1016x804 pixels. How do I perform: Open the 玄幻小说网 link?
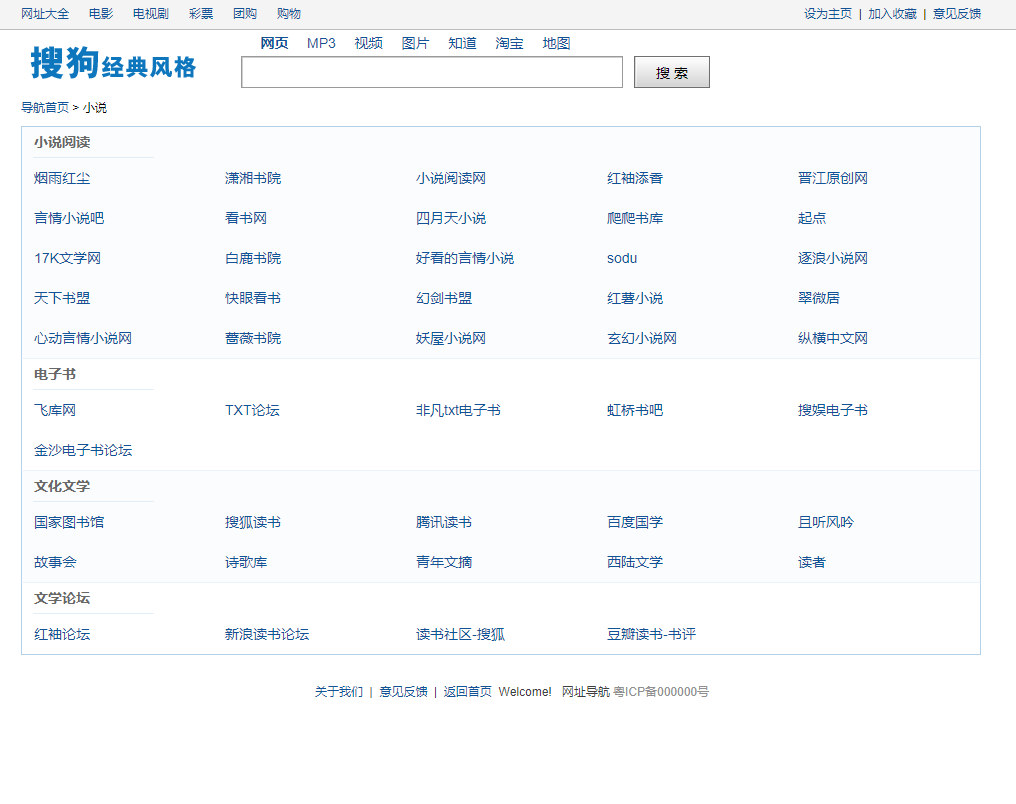[x=642, y=338]
